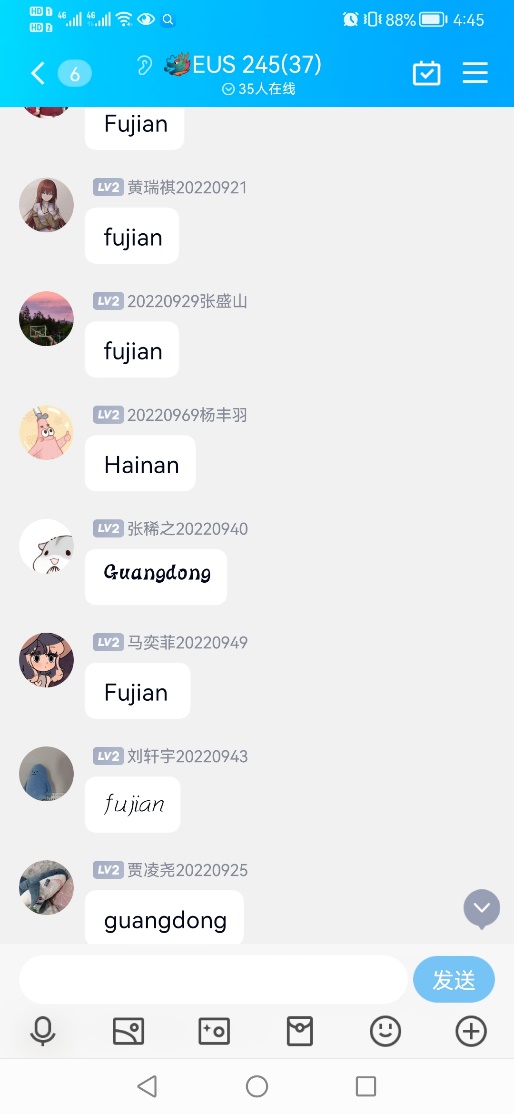
Task: Start voice input with microphone icon
Action: tap(43, 1031)
